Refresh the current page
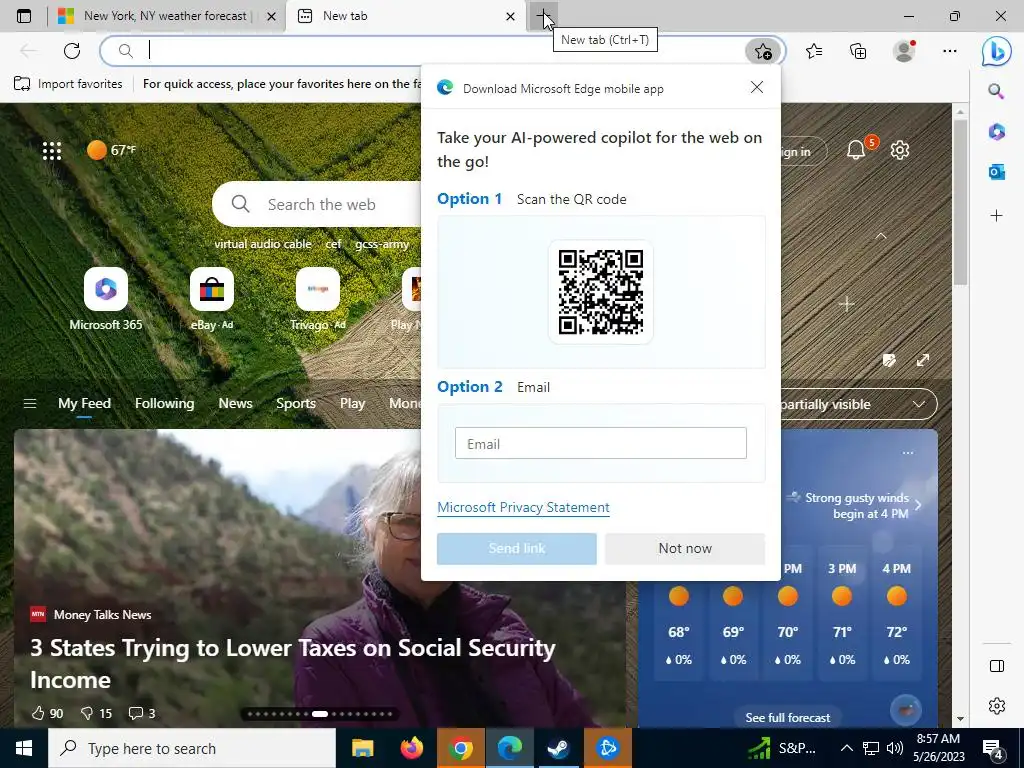 (x=72, y=50)
